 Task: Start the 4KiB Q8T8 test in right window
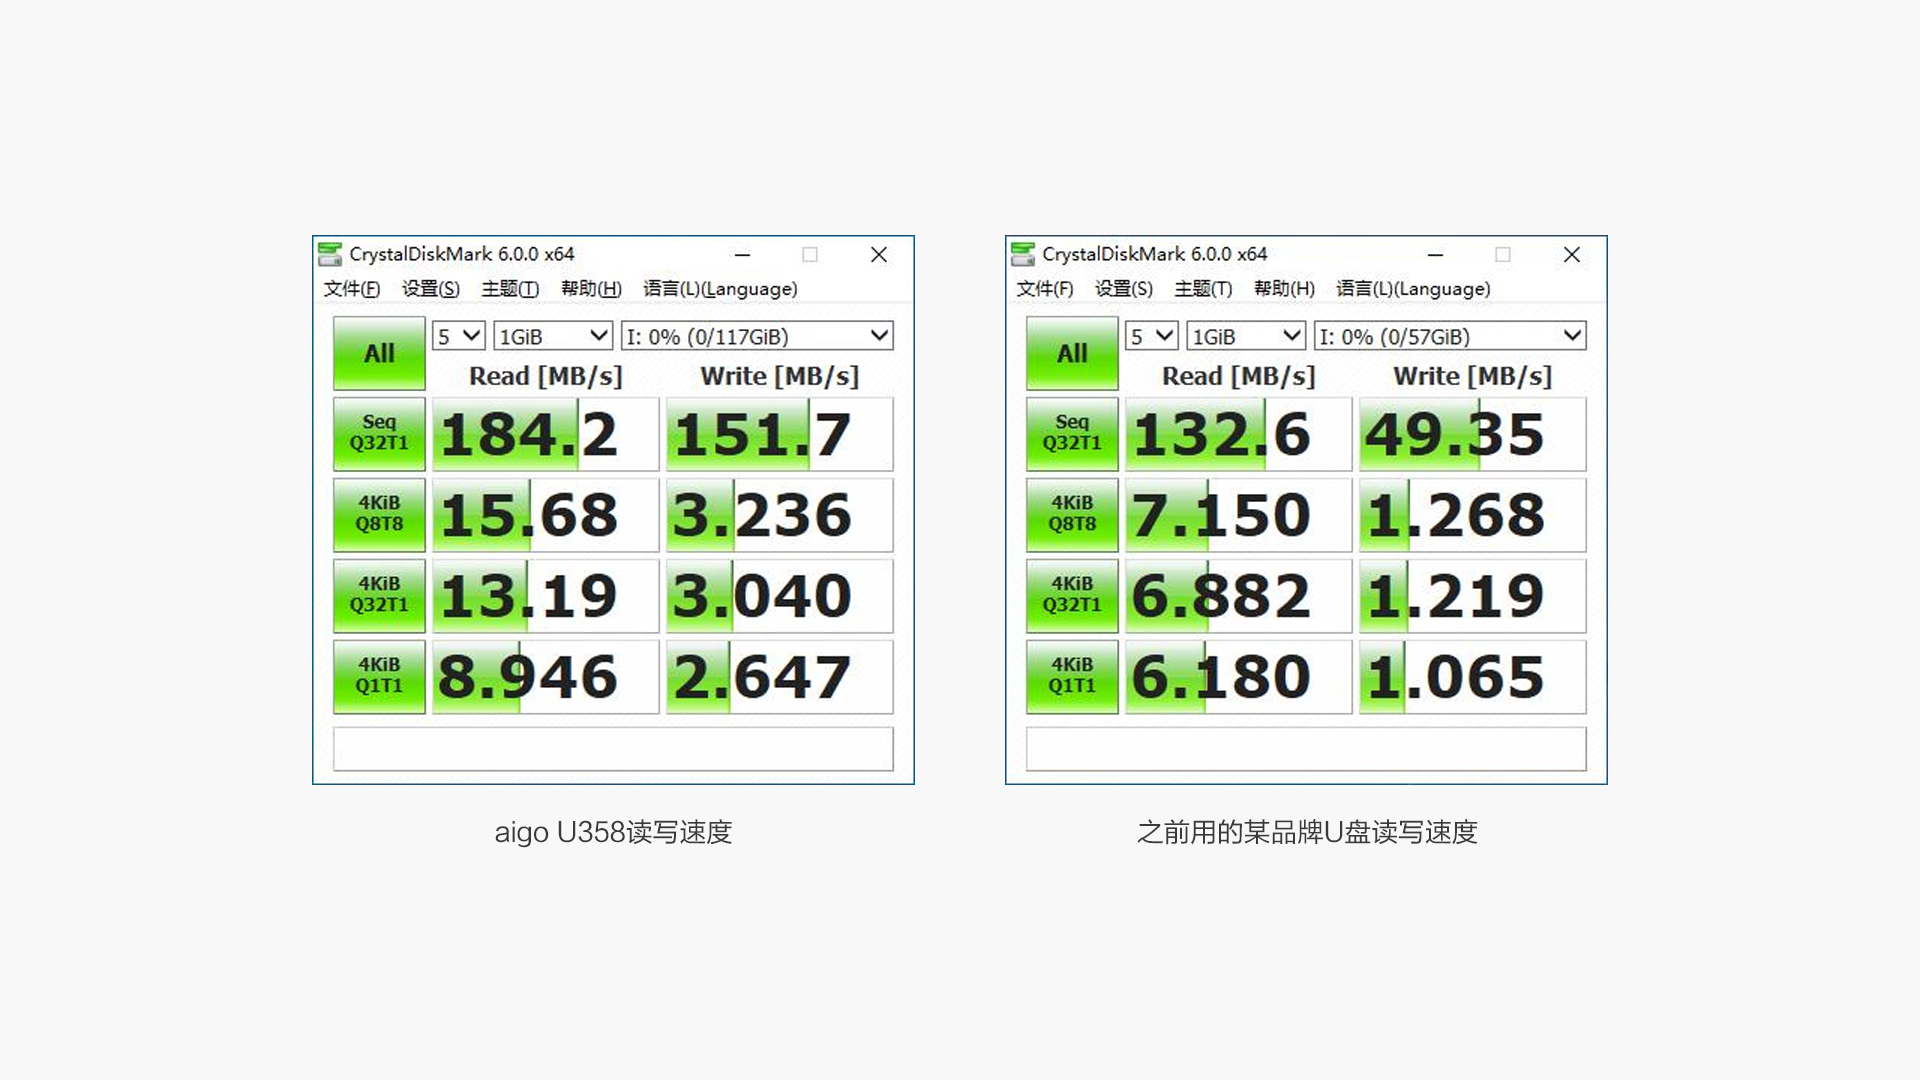(1071, 514)
